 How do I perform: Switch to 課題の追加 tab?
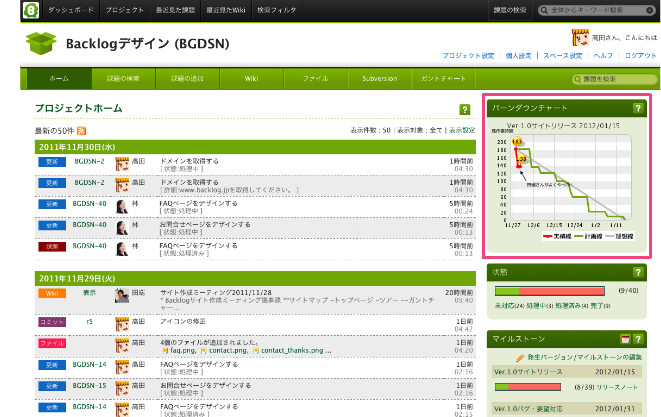coord(188,79)
